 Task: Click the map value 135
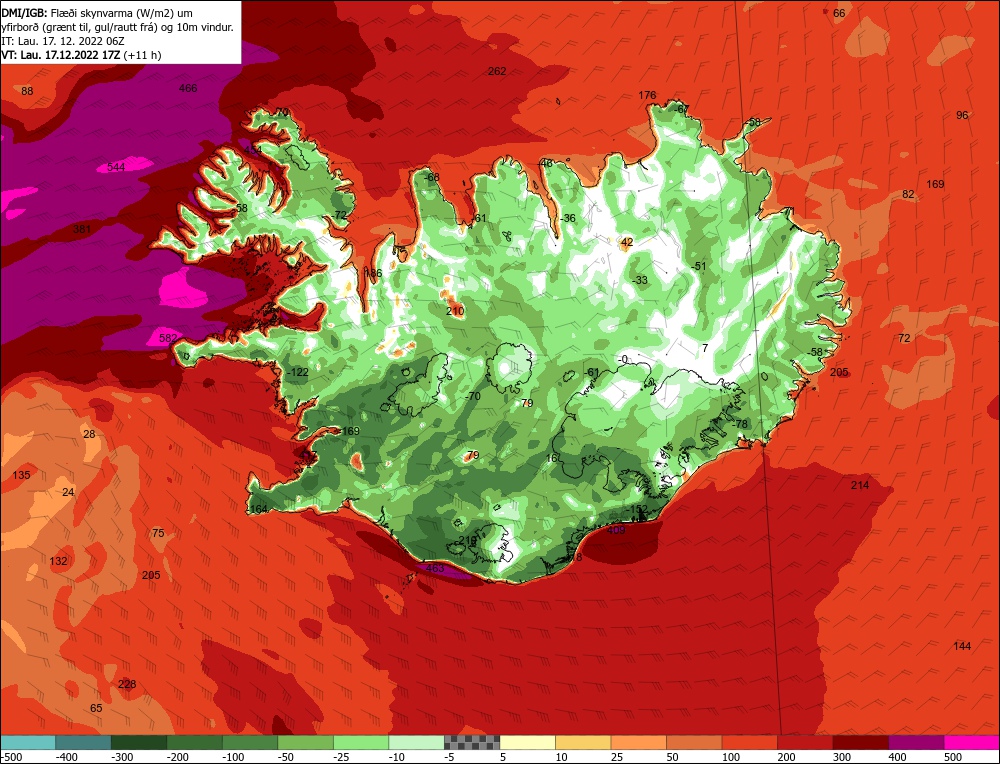click(x=21, y=475)
